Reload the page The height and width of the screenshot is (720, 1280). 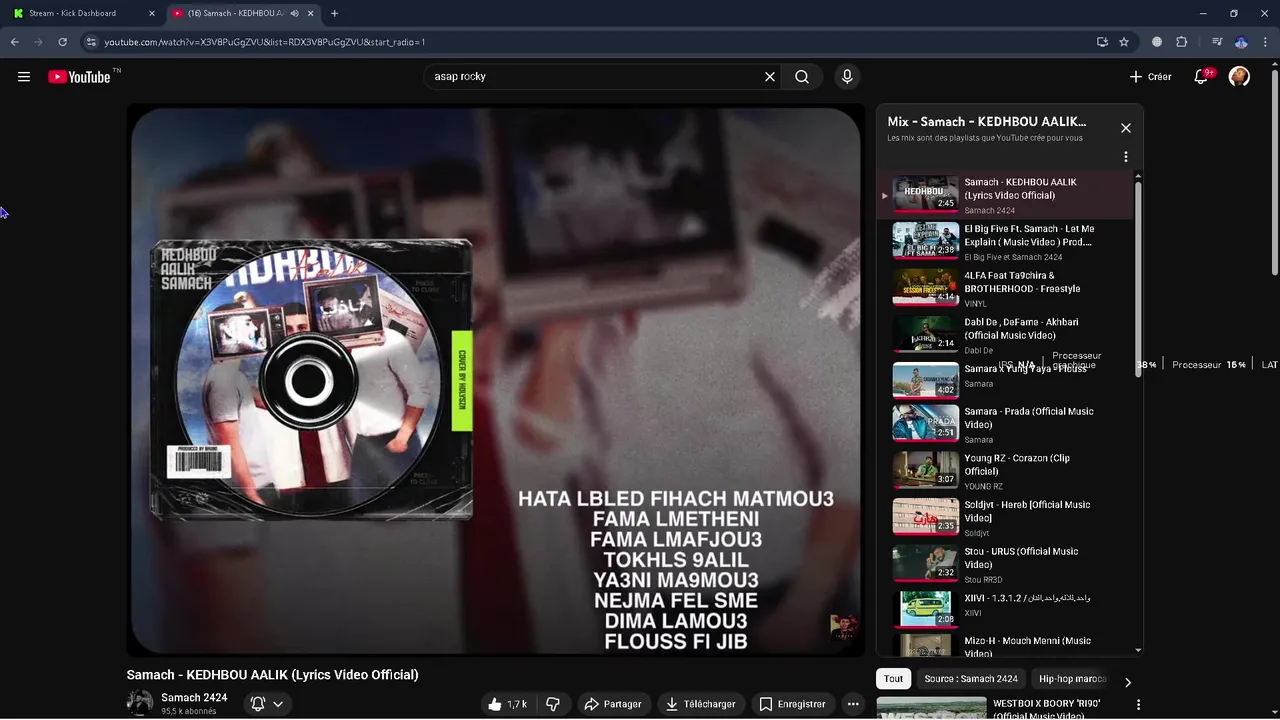click(62, 42)
